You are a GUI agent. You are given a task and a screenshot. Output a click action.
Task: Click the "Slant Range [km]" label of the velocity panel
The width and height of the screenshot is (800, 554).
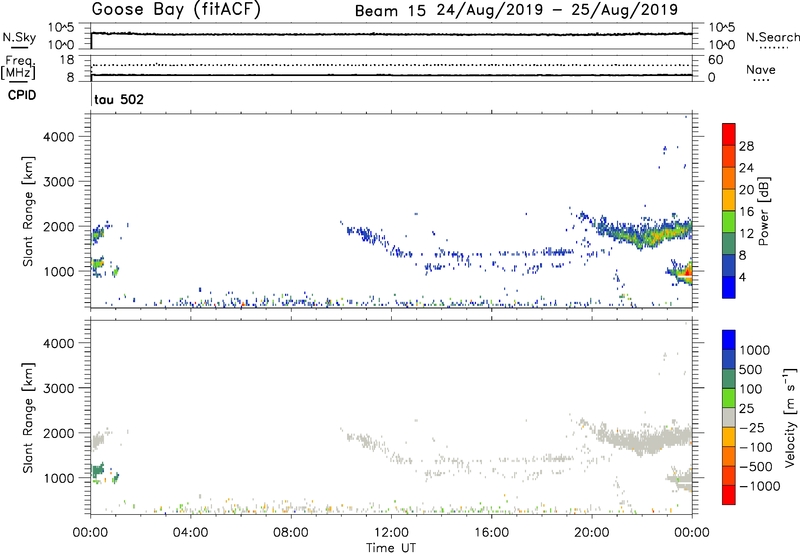tap(28, 418)
